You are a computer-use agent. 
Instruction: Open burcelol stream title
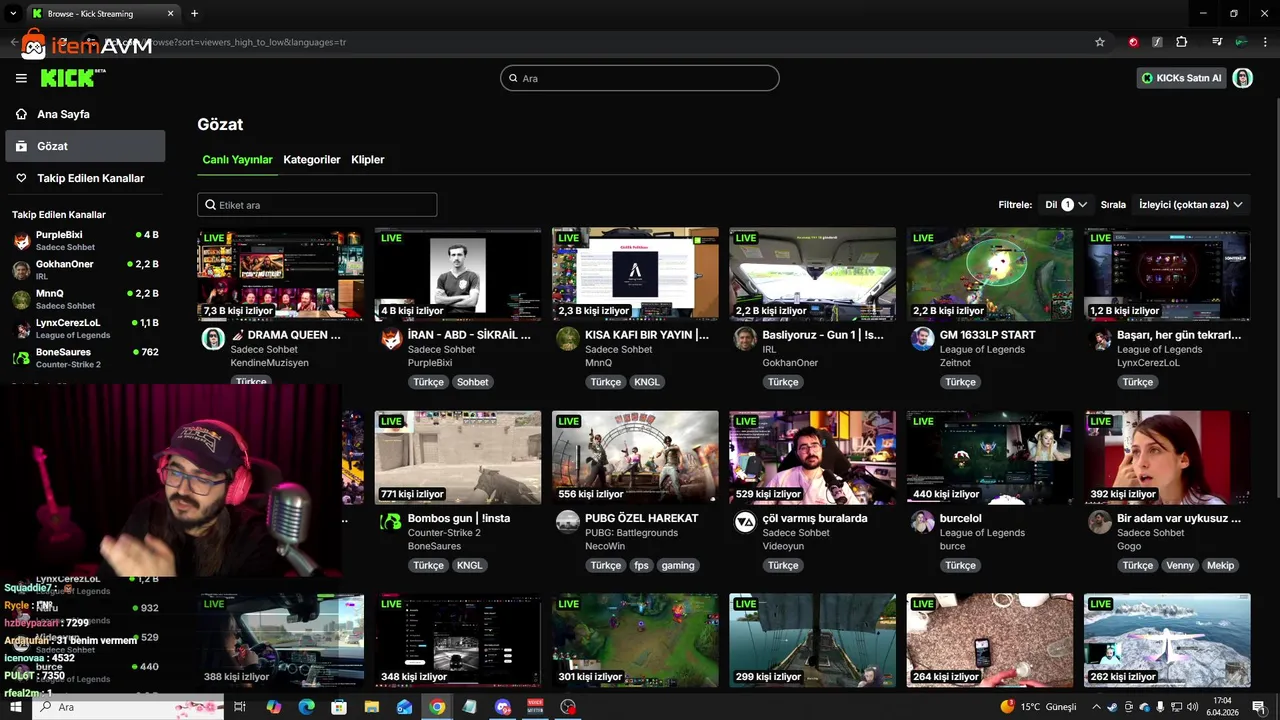point(961,519)
